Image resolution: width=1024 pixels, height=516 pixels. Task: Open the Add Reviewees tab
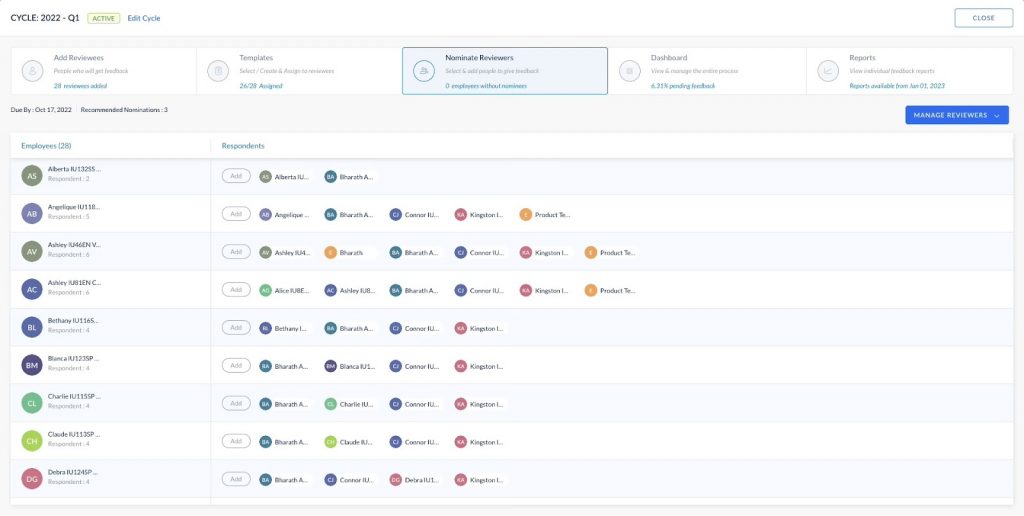[x=103, y=71]
